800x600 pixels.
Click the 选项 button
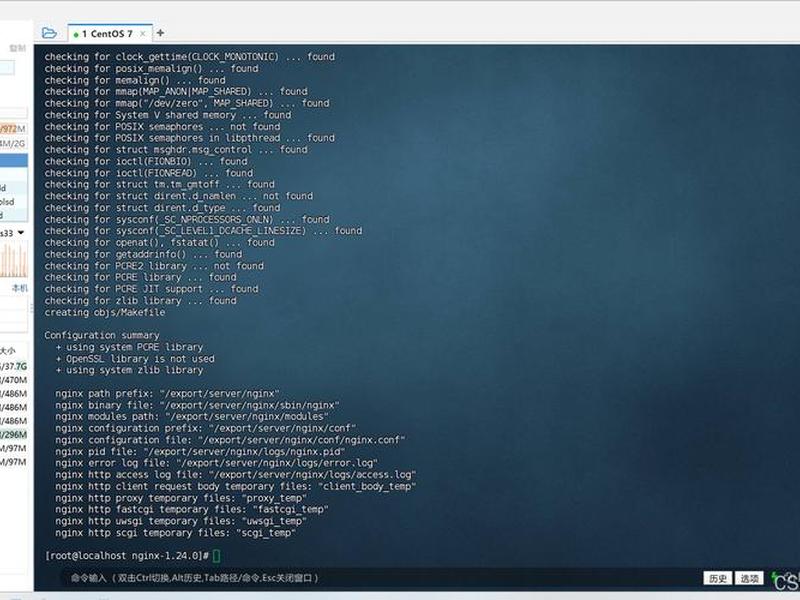point(749,578)
